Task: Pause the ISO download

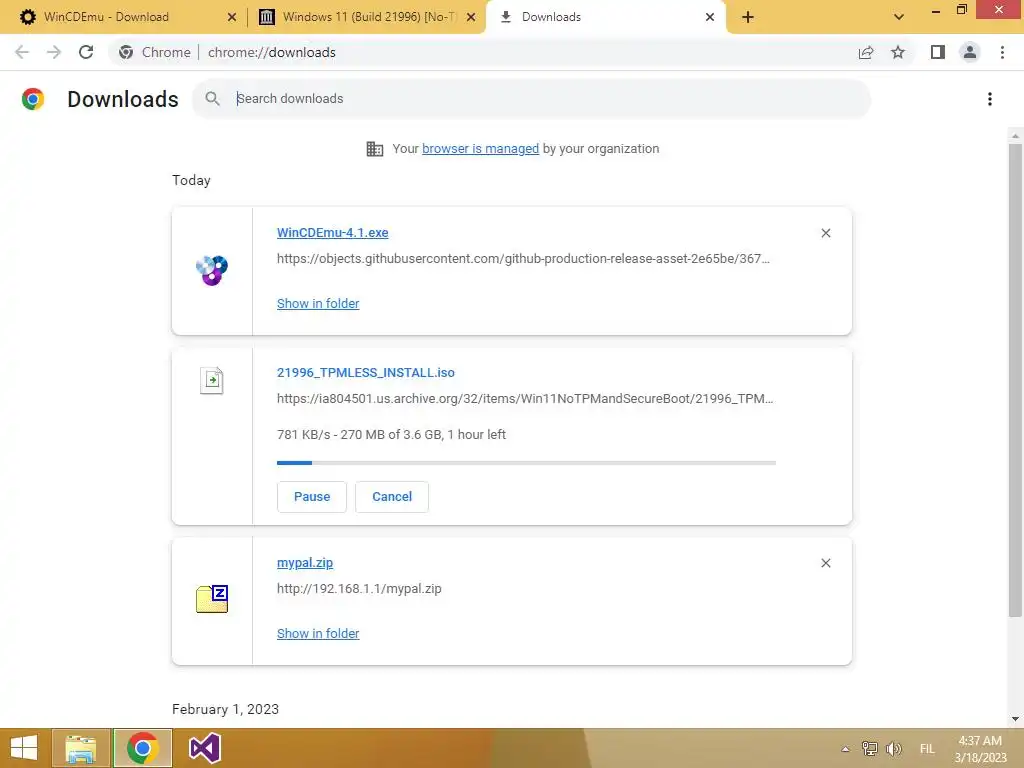Action: click(312, 497)
